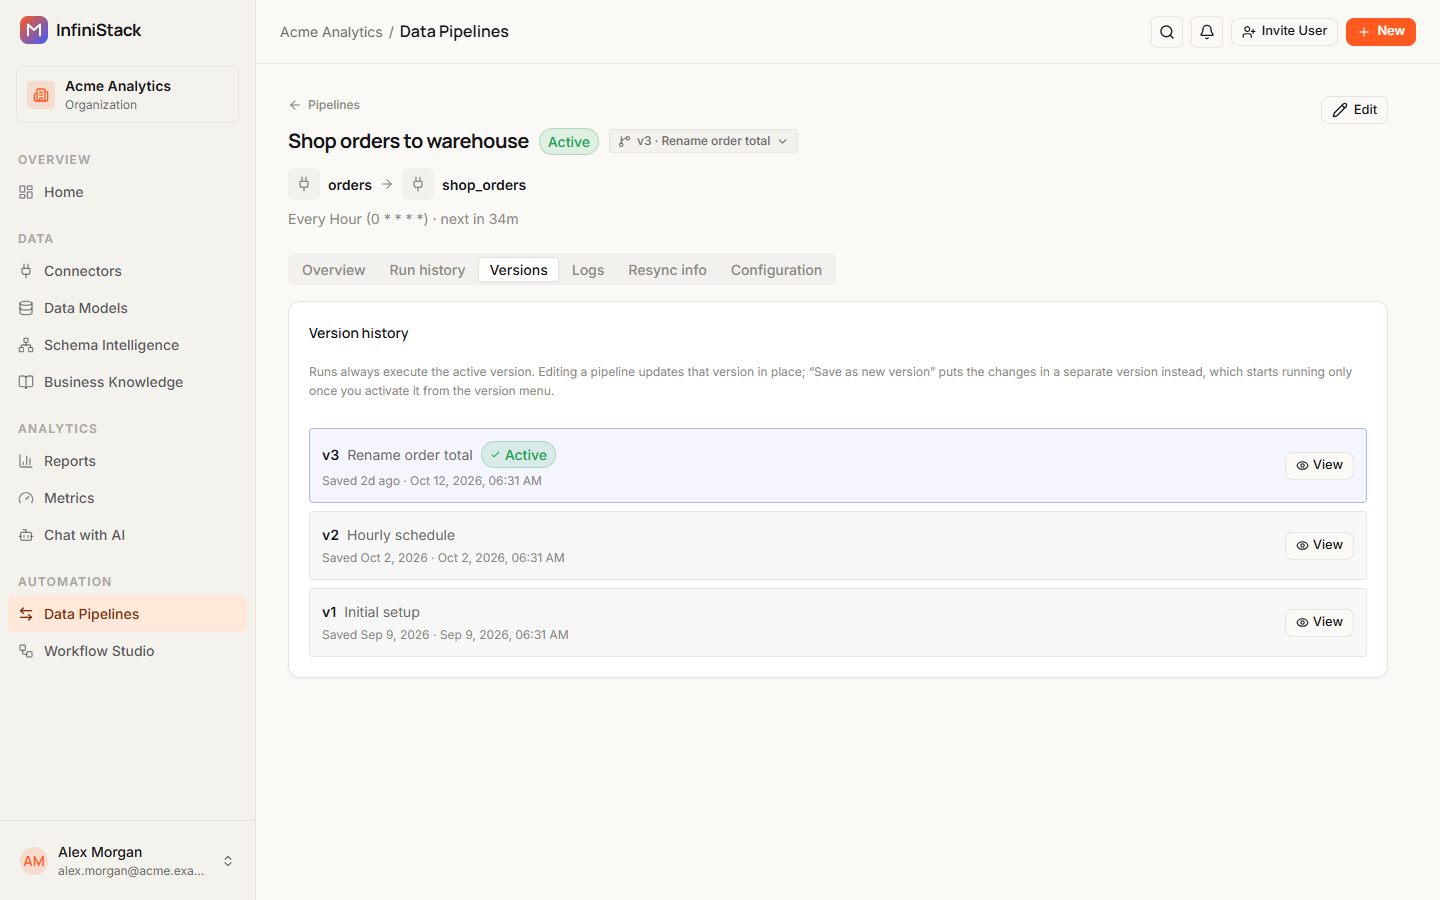Image resolution: width=1440 pixels, height=900 pixels.
Task: Go back to Pipelines list
Action: click(324, 105)
